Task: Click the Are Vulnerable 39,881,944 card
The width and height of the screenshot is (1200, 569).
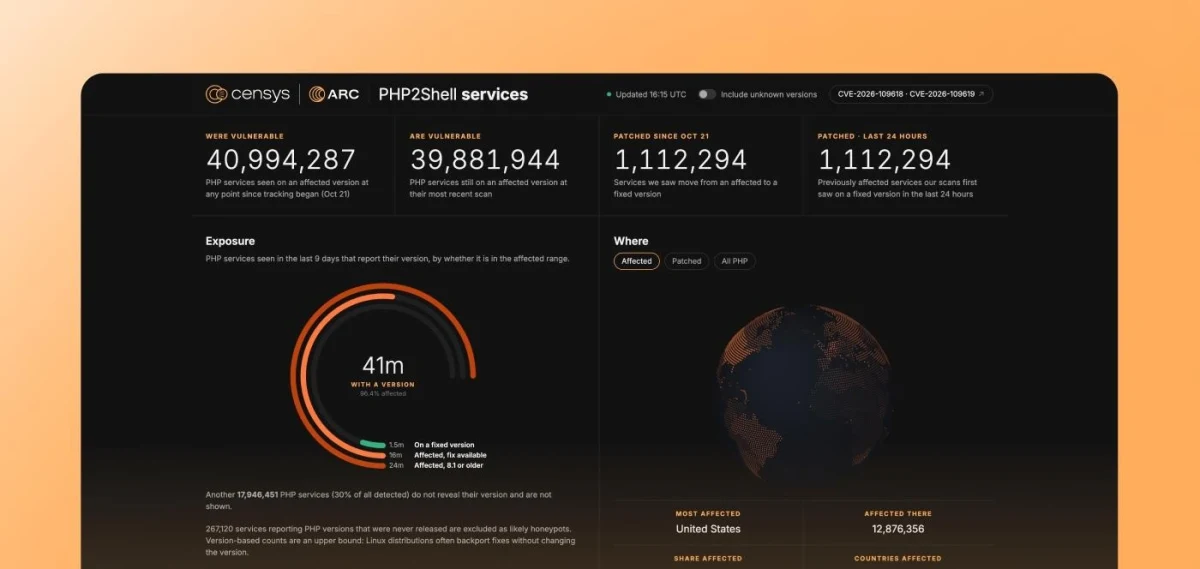Action: (498, 165)
